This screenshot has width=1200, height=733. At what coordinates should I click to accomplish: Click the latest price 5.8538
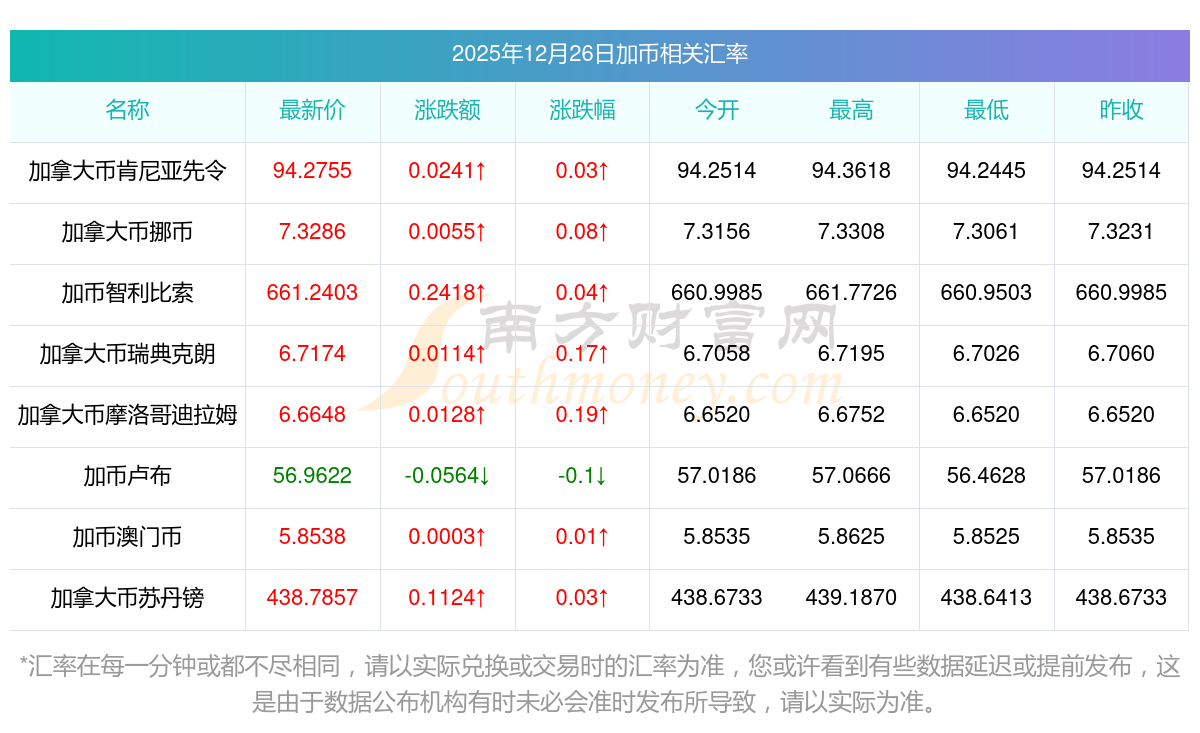click(x=312, y=537)
